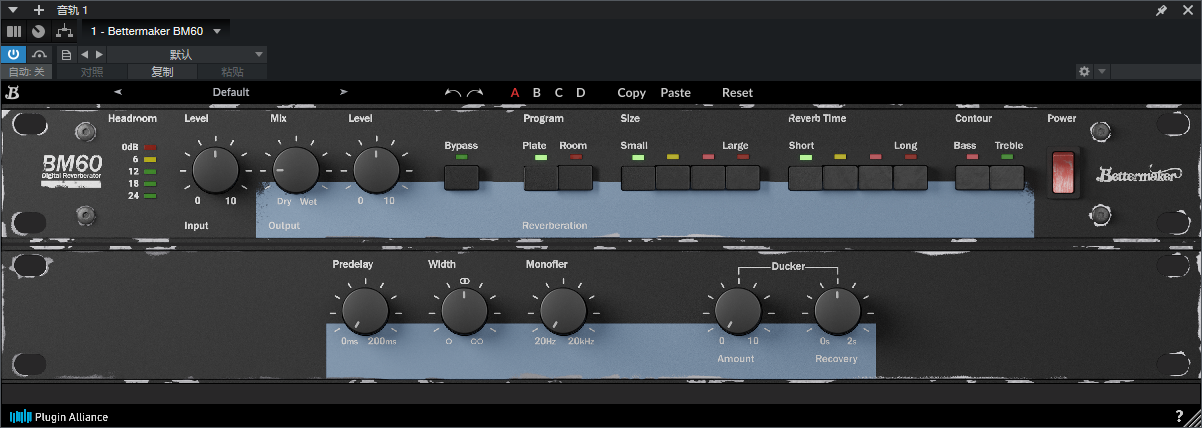This screenshot has height=428, width=1202.
Task: Click the Output Level knob
Action: 374,170
